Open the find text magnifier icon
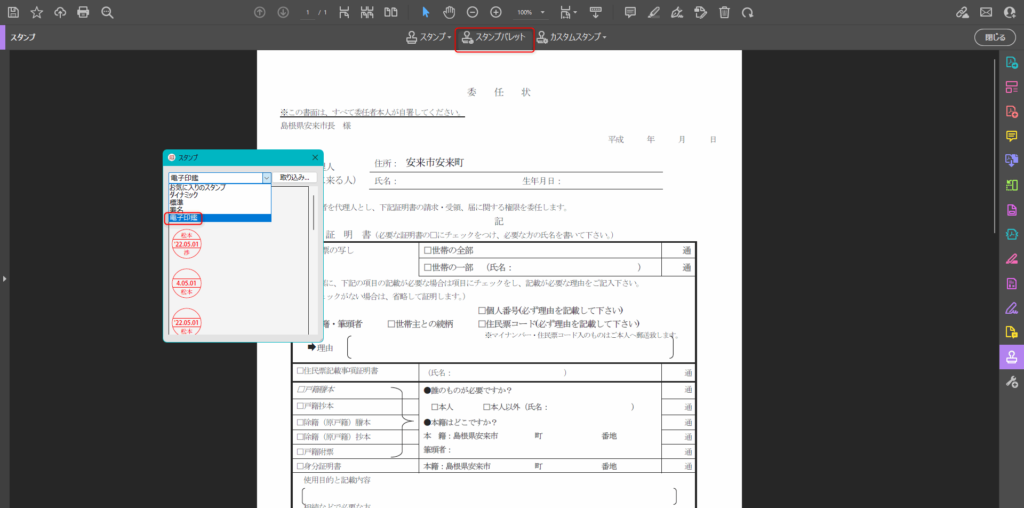Image resolution: width=1024 pixels, height=508 pixels. point(108,12)
